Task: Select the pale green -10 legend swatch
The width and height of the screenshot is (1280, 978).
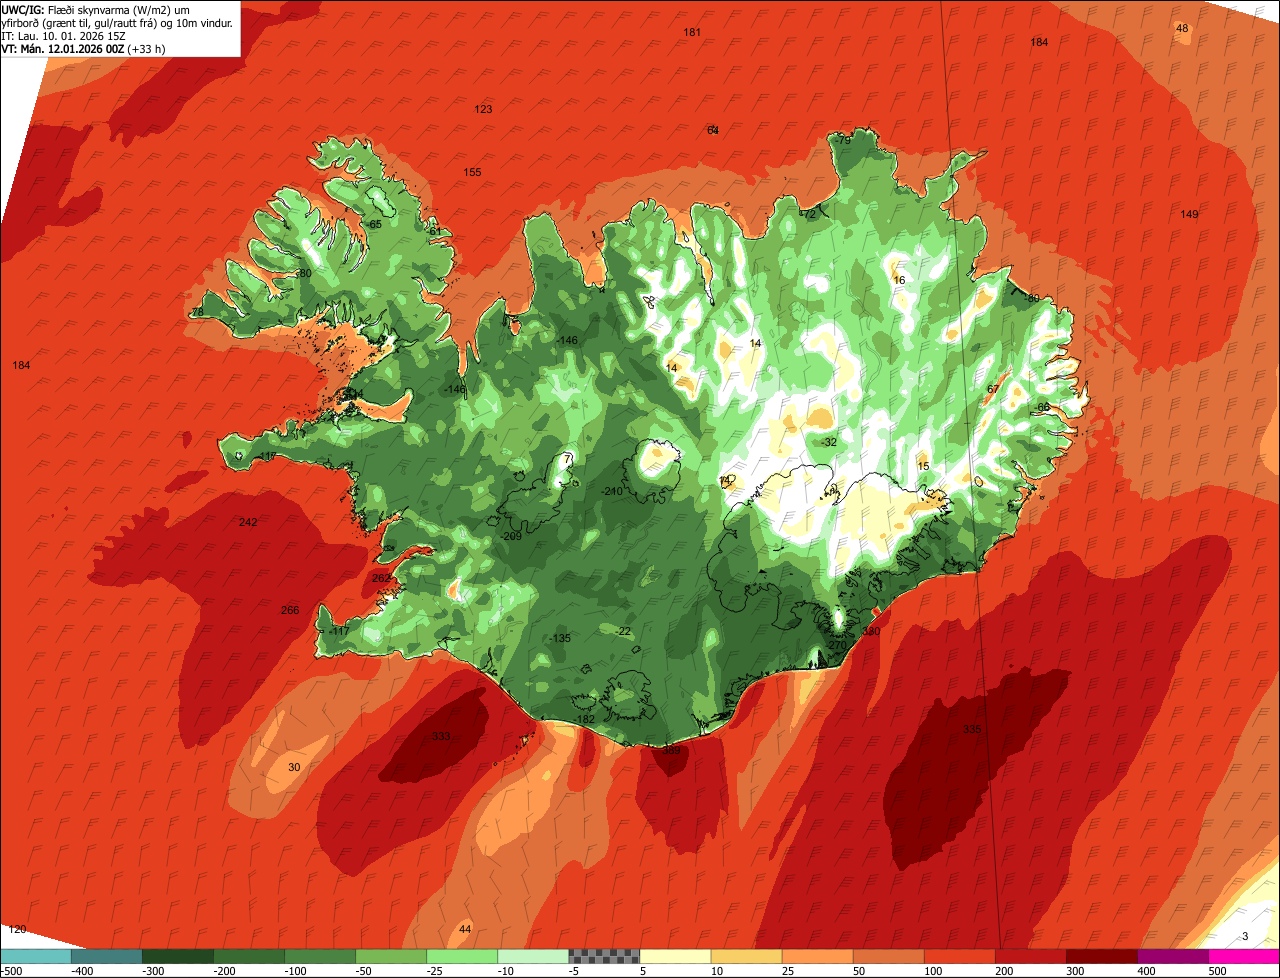Action: tap(533, 955)
